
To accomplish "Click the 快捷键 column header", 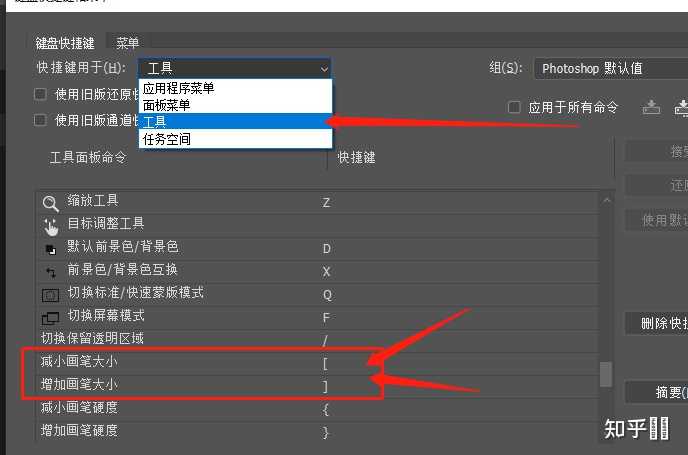I will coord(357,158).
